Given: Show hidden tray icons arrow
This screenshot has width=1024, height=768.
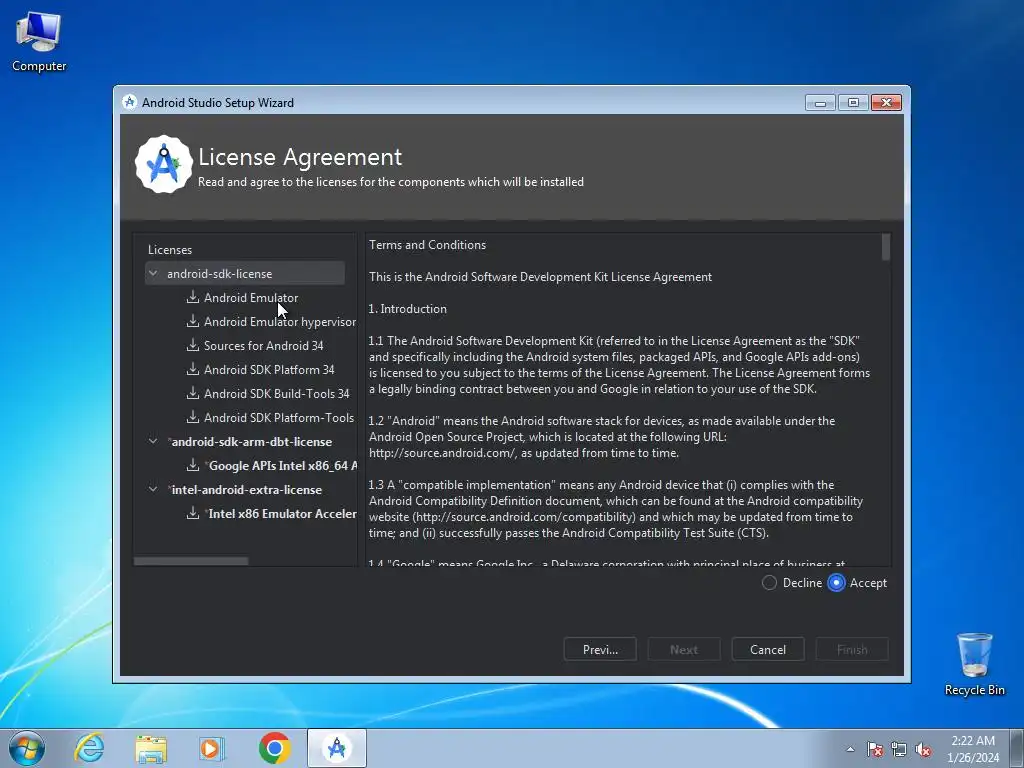Looking at the screenshot, I should coord(850,750).
